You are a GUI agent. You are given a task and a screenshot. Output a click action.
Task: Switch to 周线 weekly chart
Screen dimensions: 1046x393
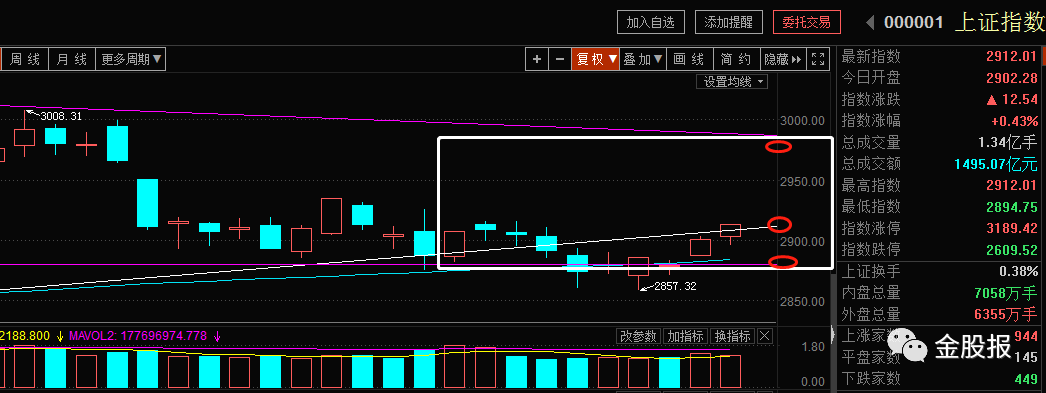coord(25,59)
